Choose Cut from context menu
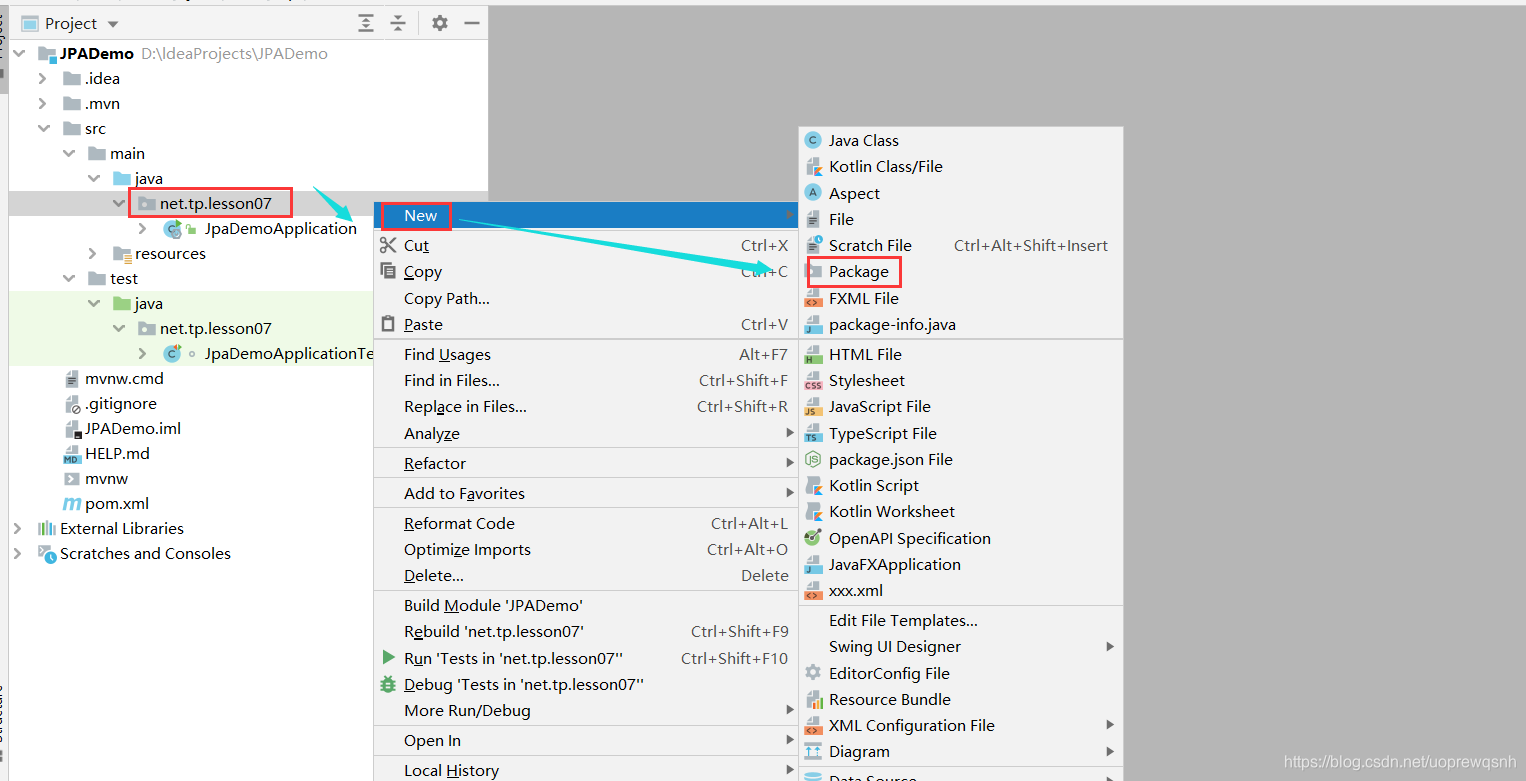The width and height of the screenshot is (1526, 781). click(586, 245)
